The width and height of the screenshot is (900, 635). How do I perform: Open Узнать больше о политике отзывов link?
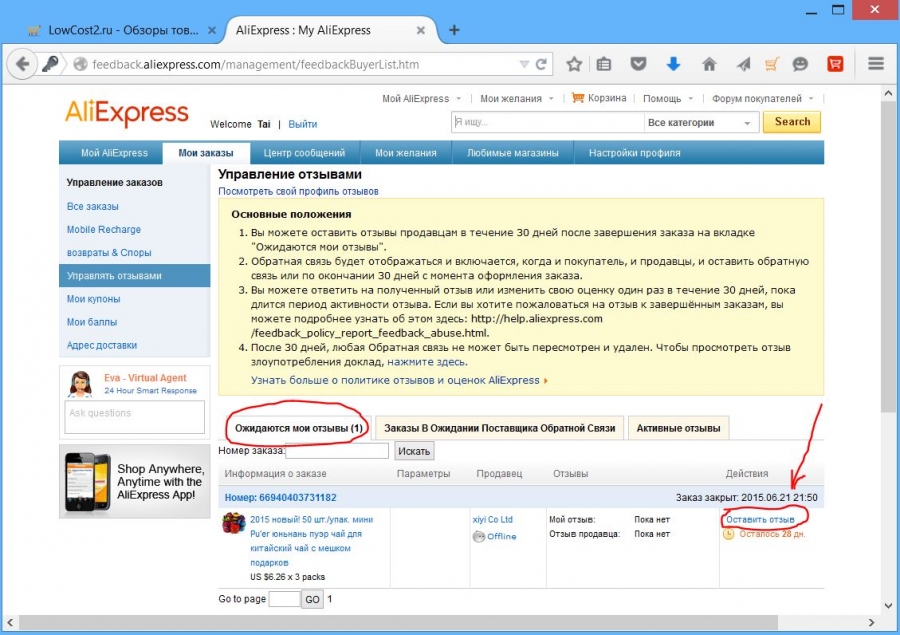[x=395, y=380]
